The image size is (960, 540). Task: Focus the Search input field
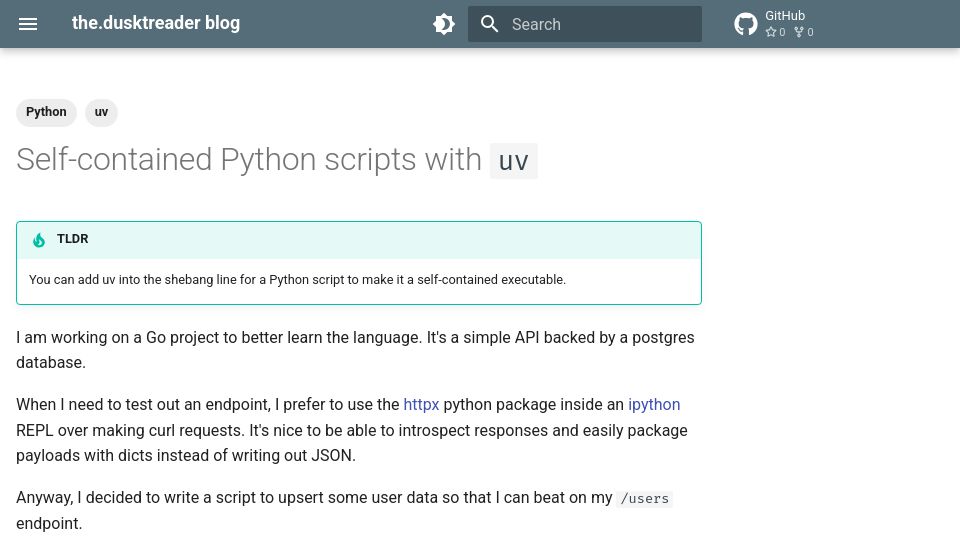tap(585, 24)
